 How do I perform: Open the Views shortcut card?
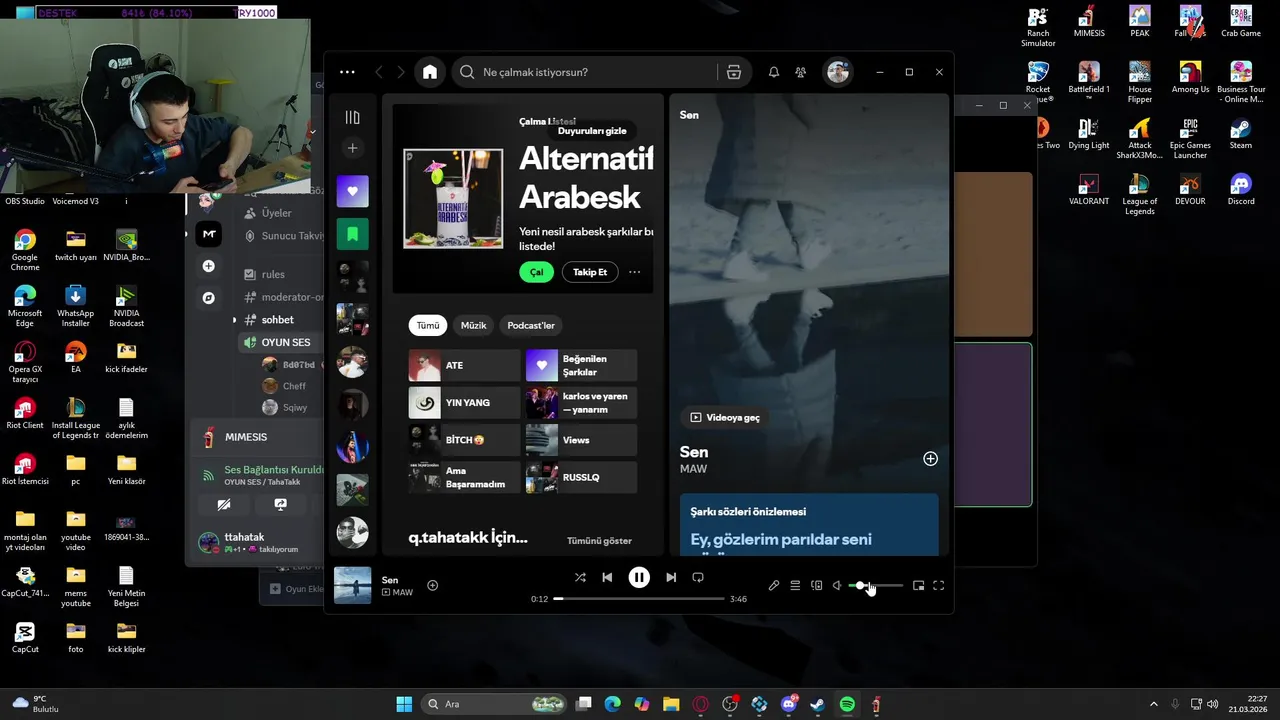(581, 440)
